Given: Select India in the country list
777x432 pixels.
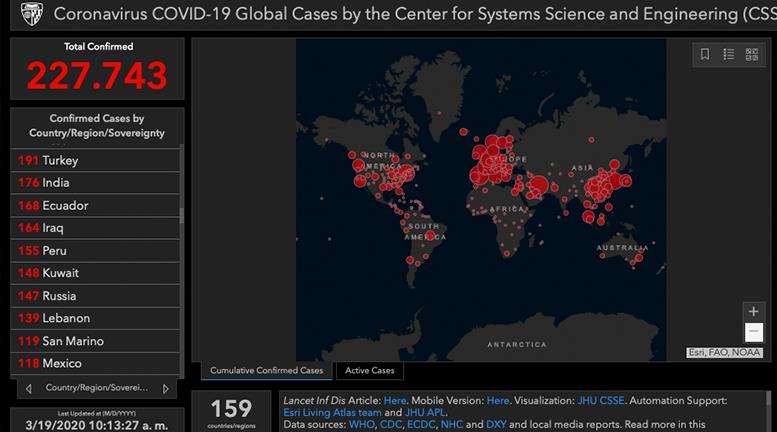Looking at the screenshot, I should tap(95, 183).
